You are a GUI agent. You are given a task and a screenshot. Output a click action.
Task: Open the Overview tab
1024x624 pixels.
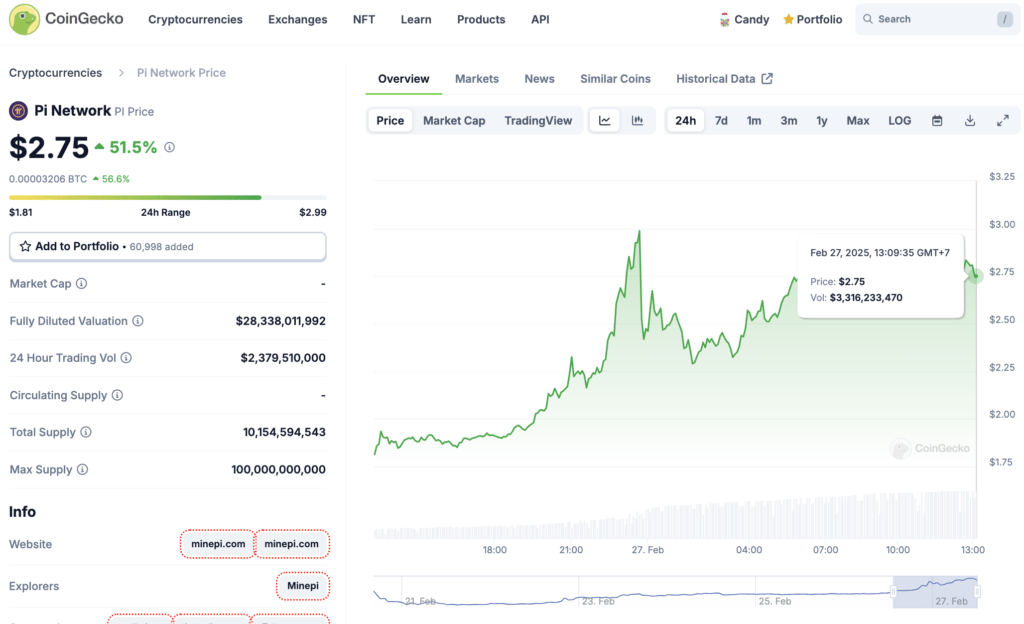click(x=404, y=79)
